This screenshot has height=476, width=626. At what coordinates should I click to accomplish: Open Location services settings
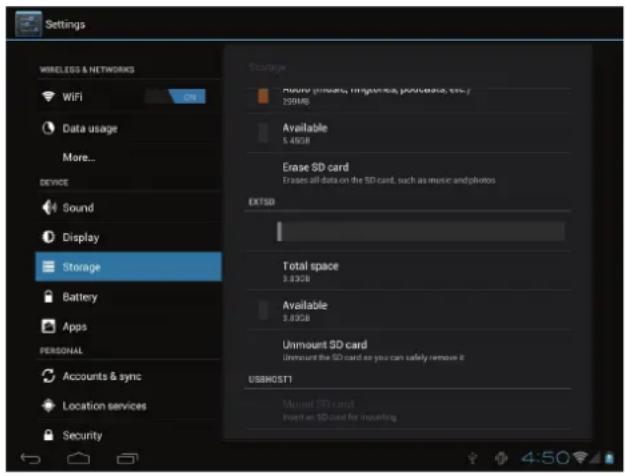(128, 406)
